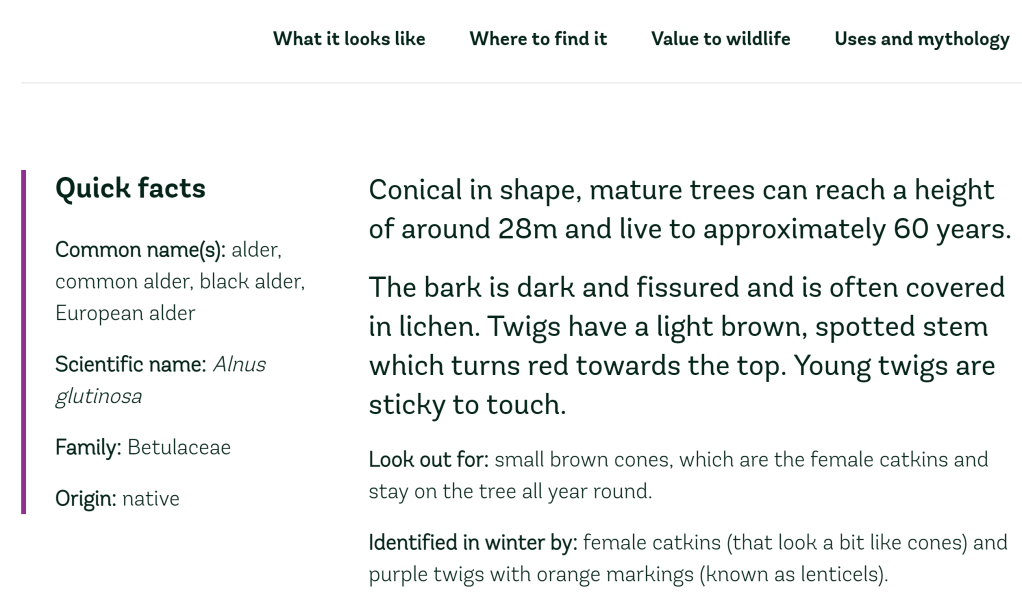Viewport: 1022px width, 593px height.
Task: Select the 'Value to wildlife' nav link
Action: click(720, 39)
